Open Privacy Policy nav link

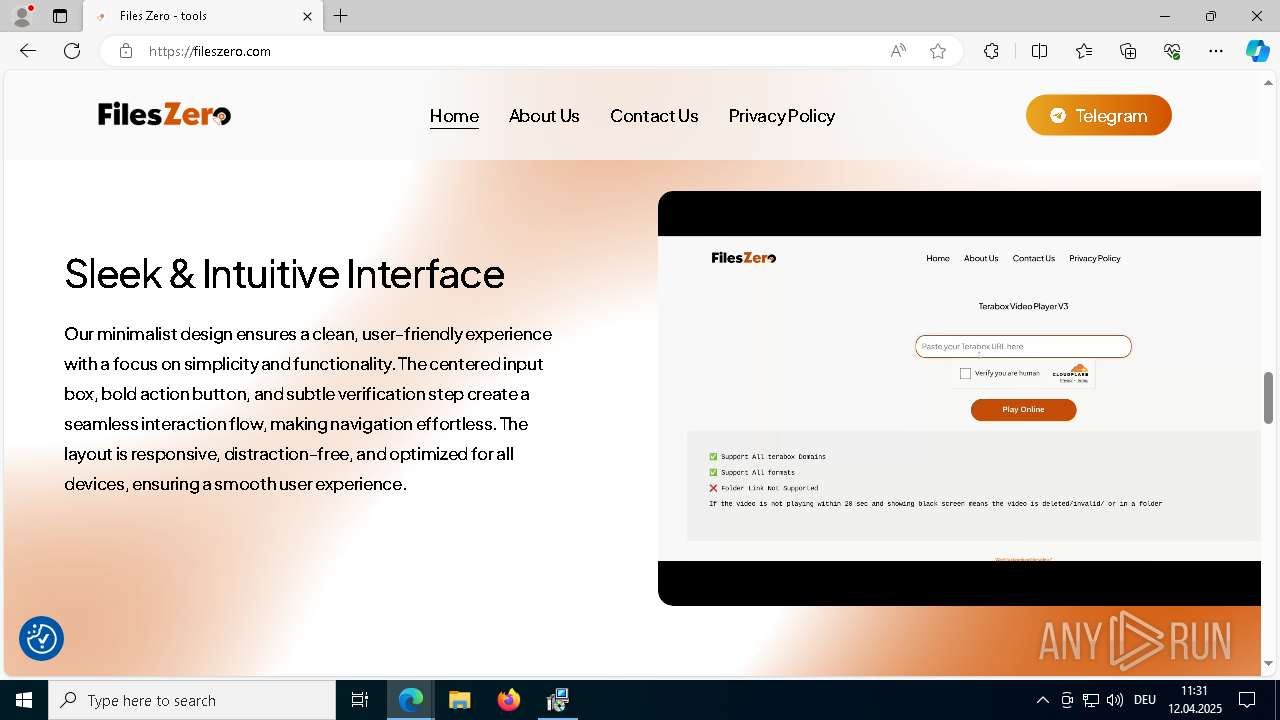tap(782, 116)
